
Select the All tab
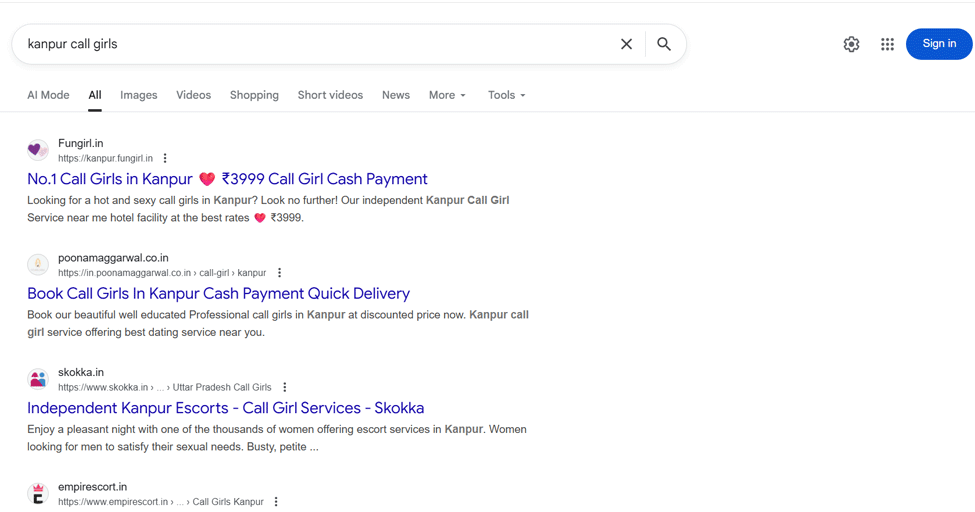(95, 95)
